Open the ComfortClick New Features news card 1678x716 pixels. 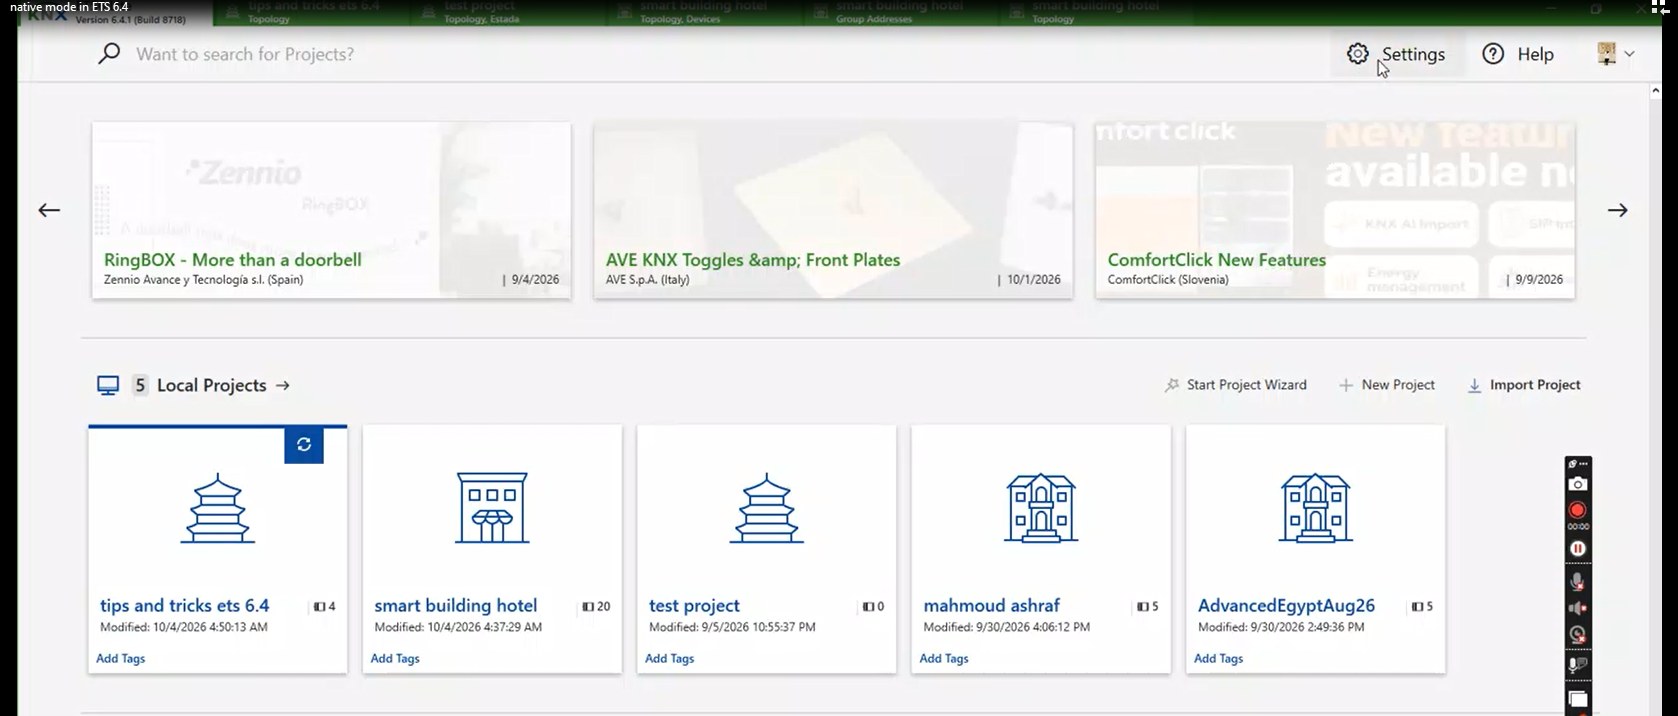[1335, 210]
